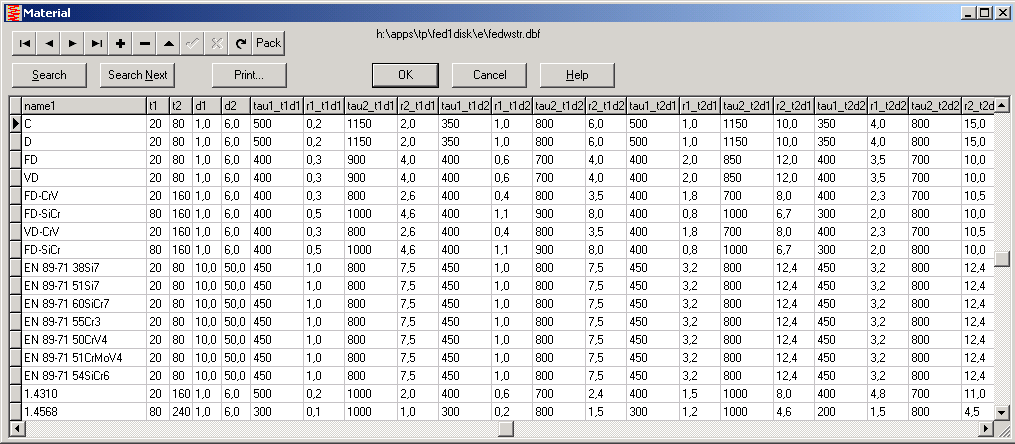Refresh data with the circular arrow icon
The image size is (1015, 444).
240,43
